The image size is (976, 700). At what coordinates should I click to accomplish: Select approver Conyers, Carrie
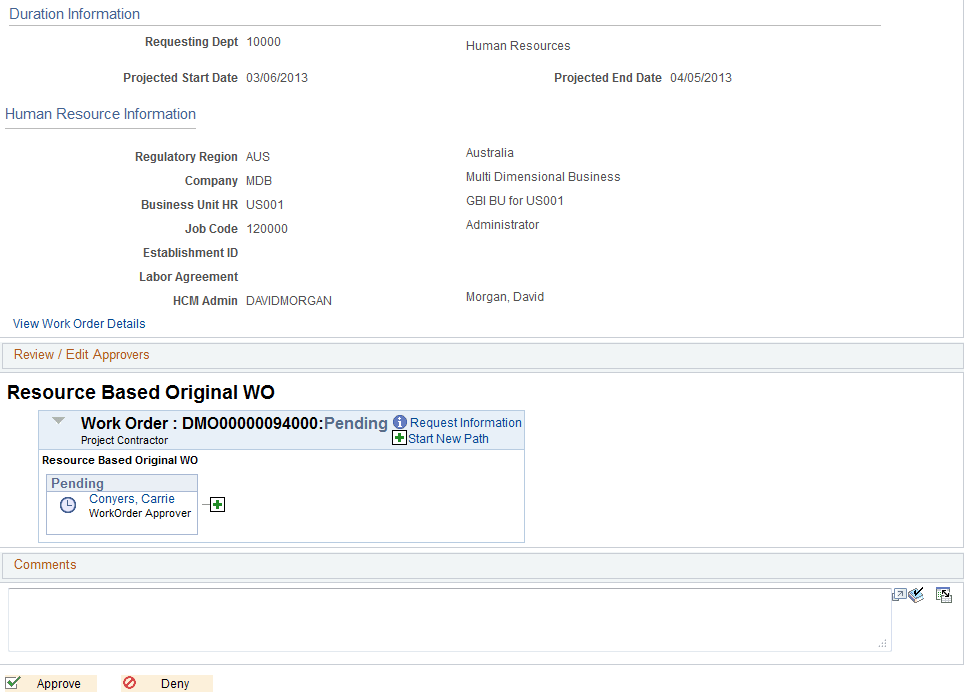coord(131,498)
